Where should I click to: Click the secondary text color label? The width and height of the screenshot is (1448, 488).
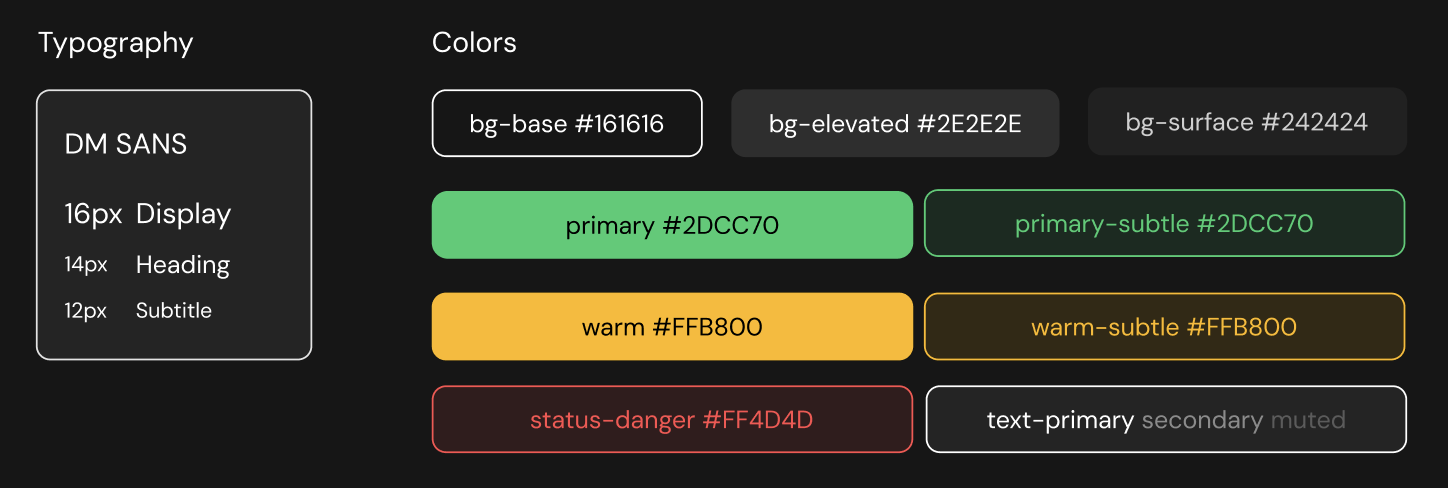click(1202, 421)
